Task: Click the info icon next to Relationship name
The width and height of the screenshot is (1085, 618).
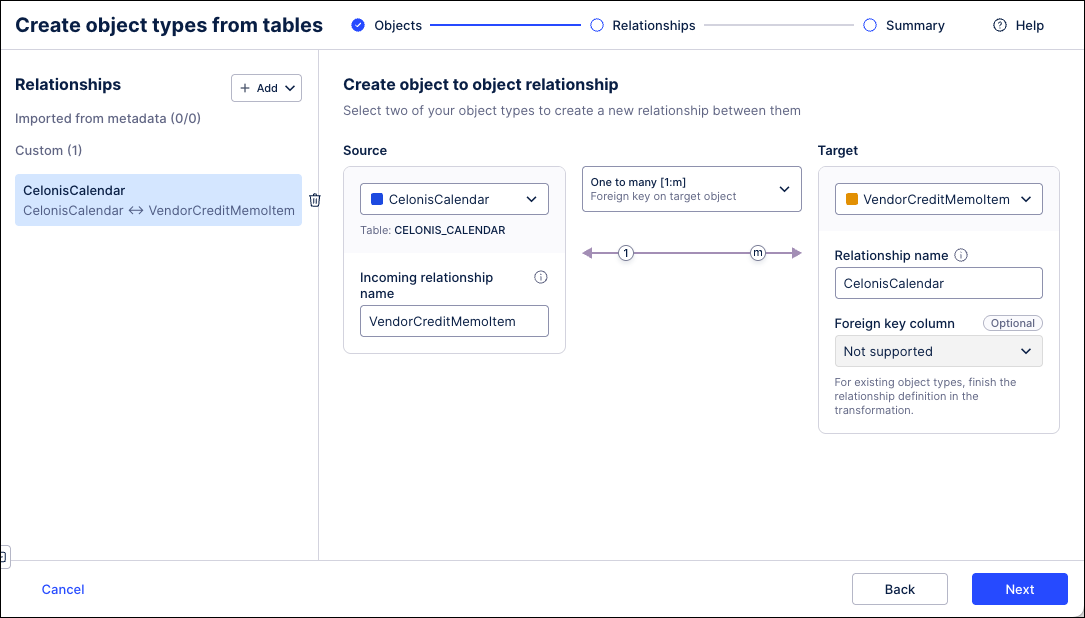Action: click(961, 255)
